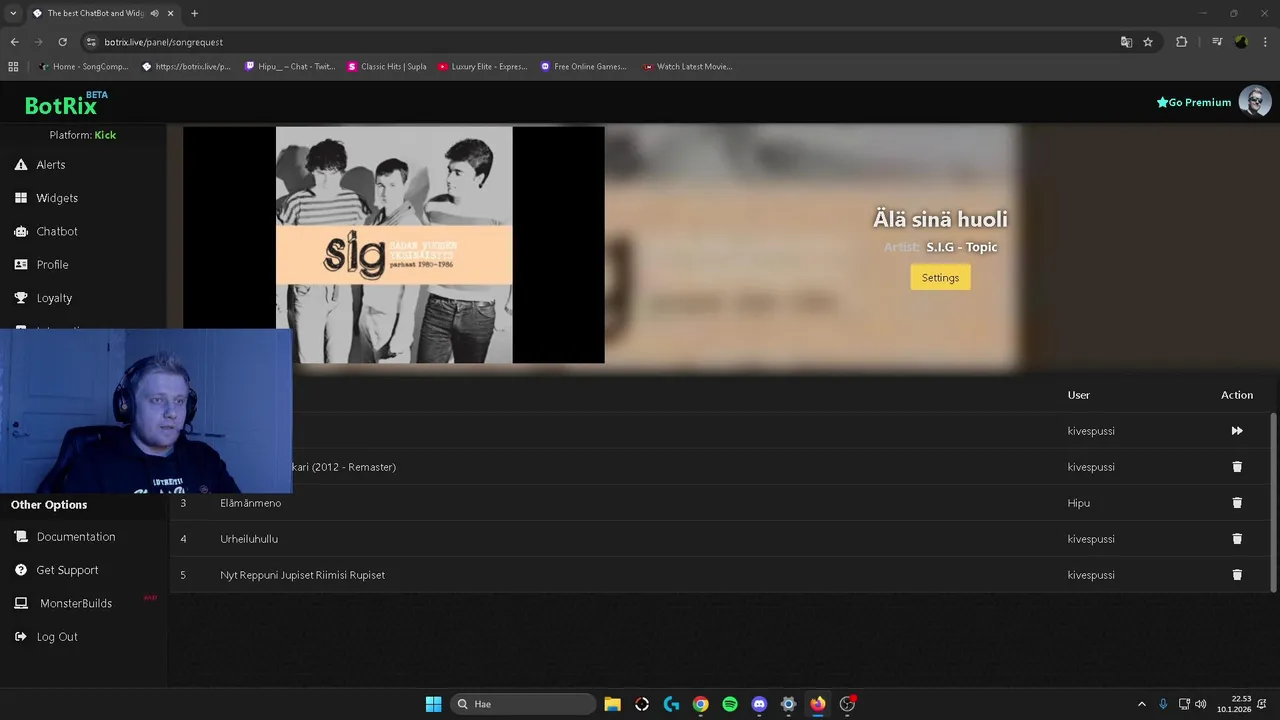Show hidden system tray icons
Viewport: 1280px width, 720px height.
[1142, 704]
